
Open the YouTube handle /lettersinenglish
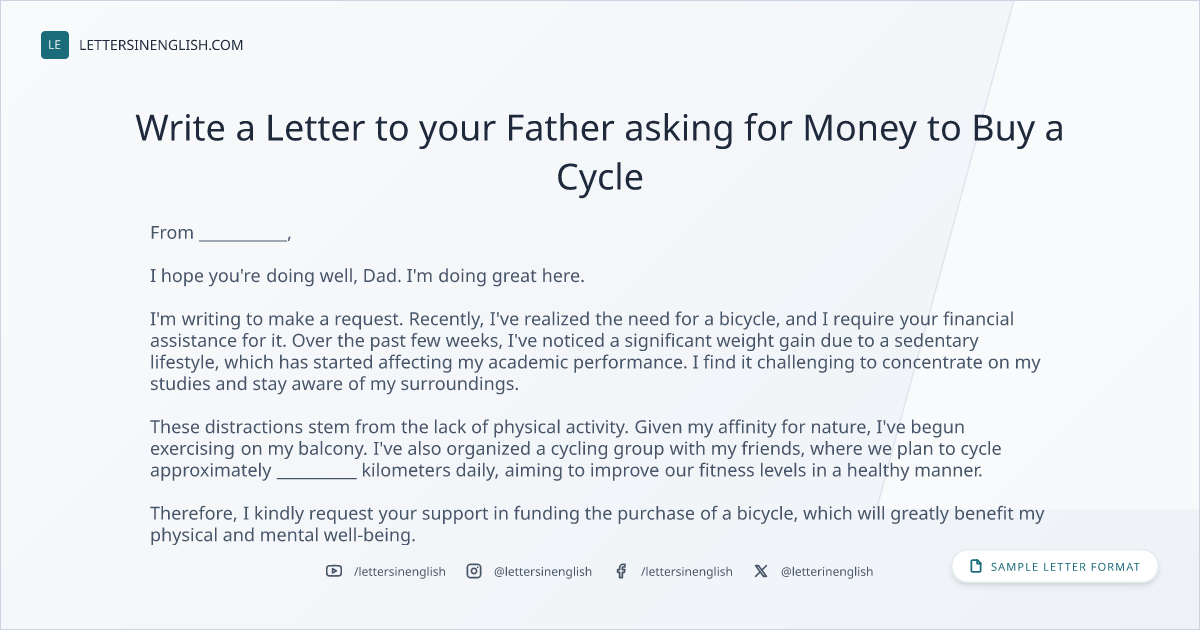coord(400,571)
